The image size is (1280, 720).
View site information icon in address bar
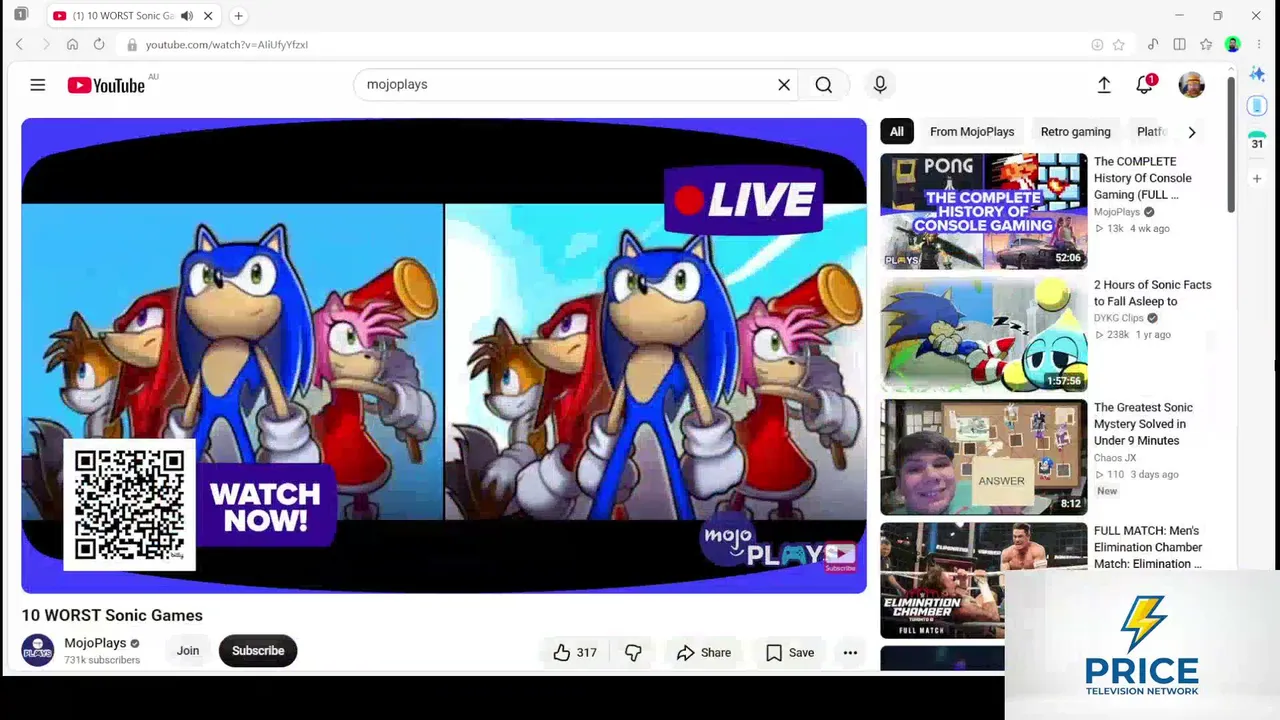point(132,45)
